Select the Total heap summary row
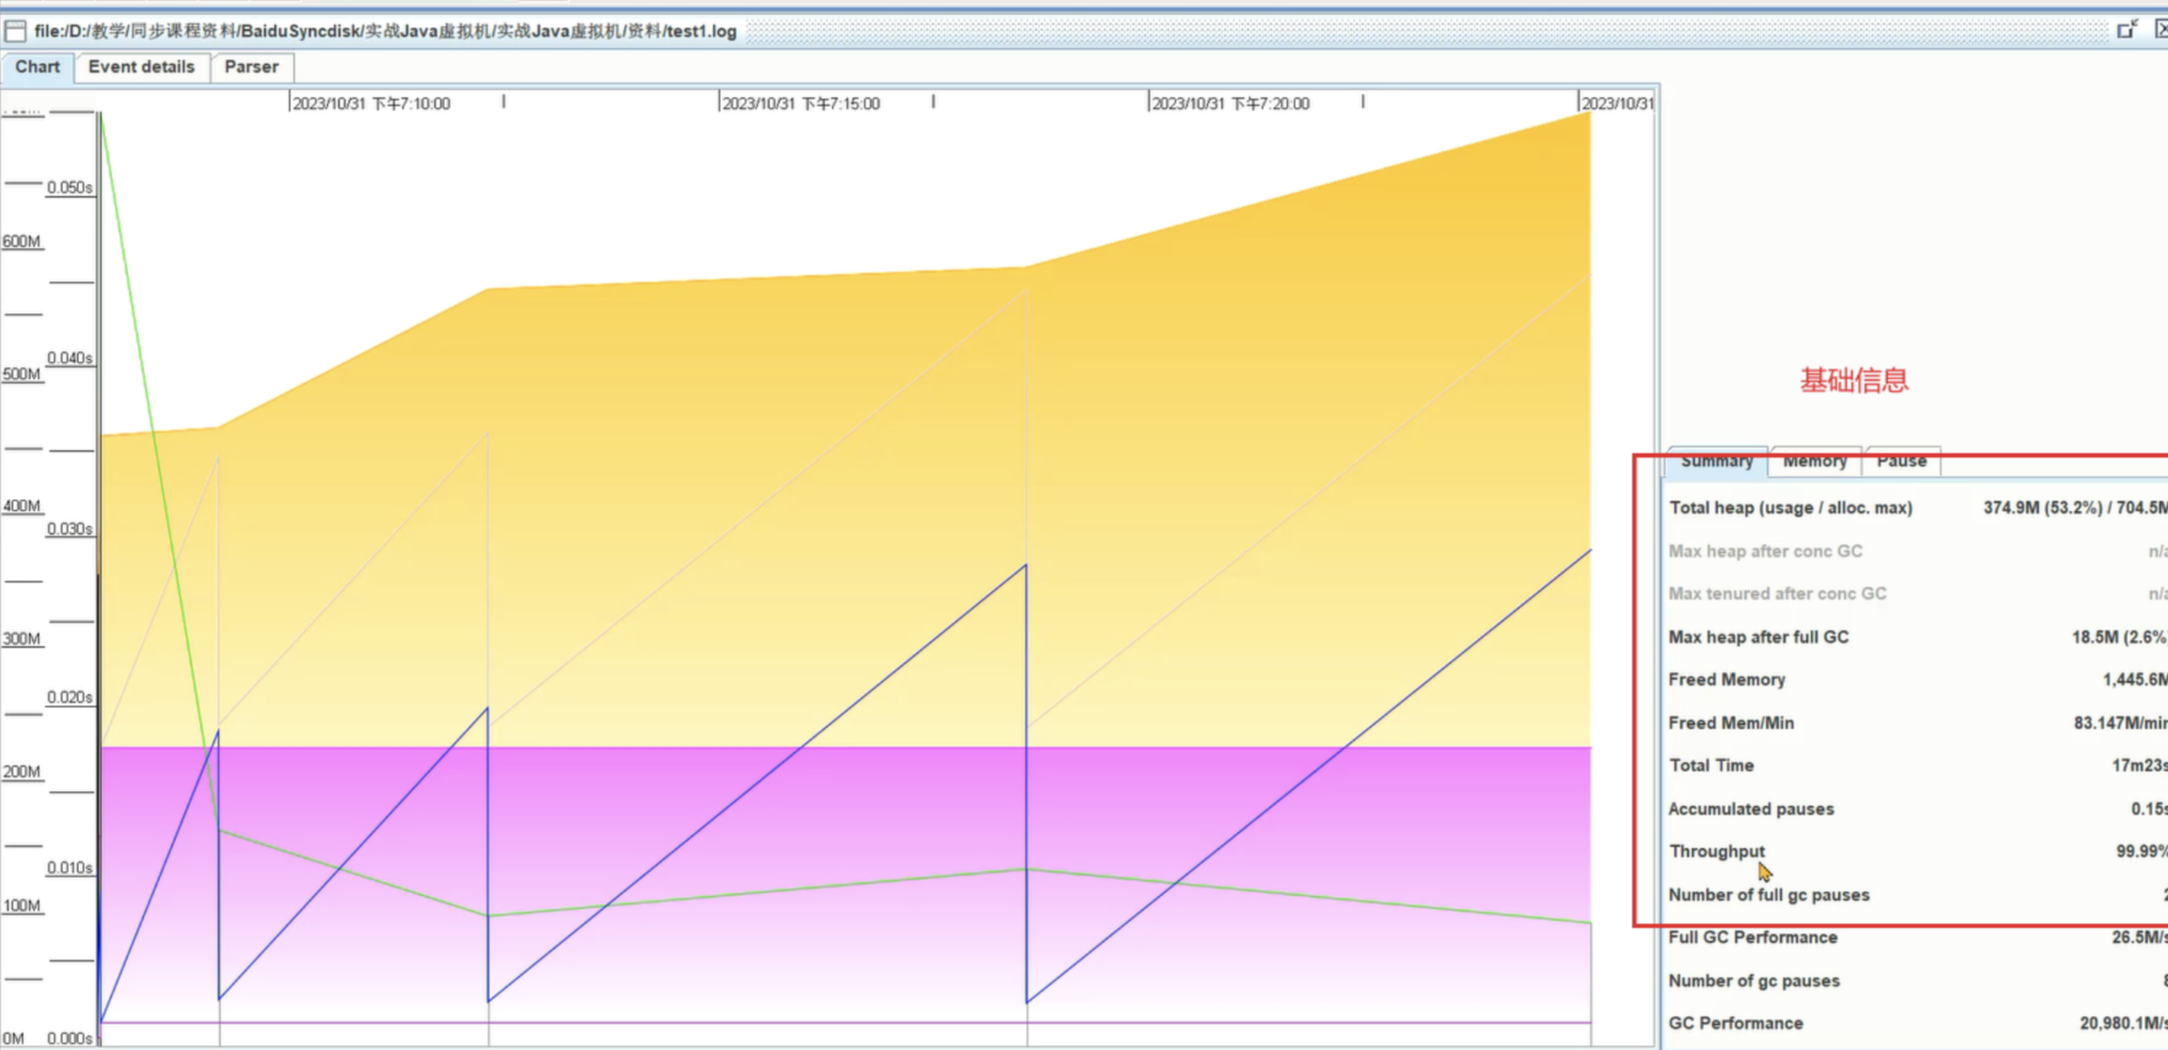This screenshot has width=2168, height=1050. (1918, 508)
